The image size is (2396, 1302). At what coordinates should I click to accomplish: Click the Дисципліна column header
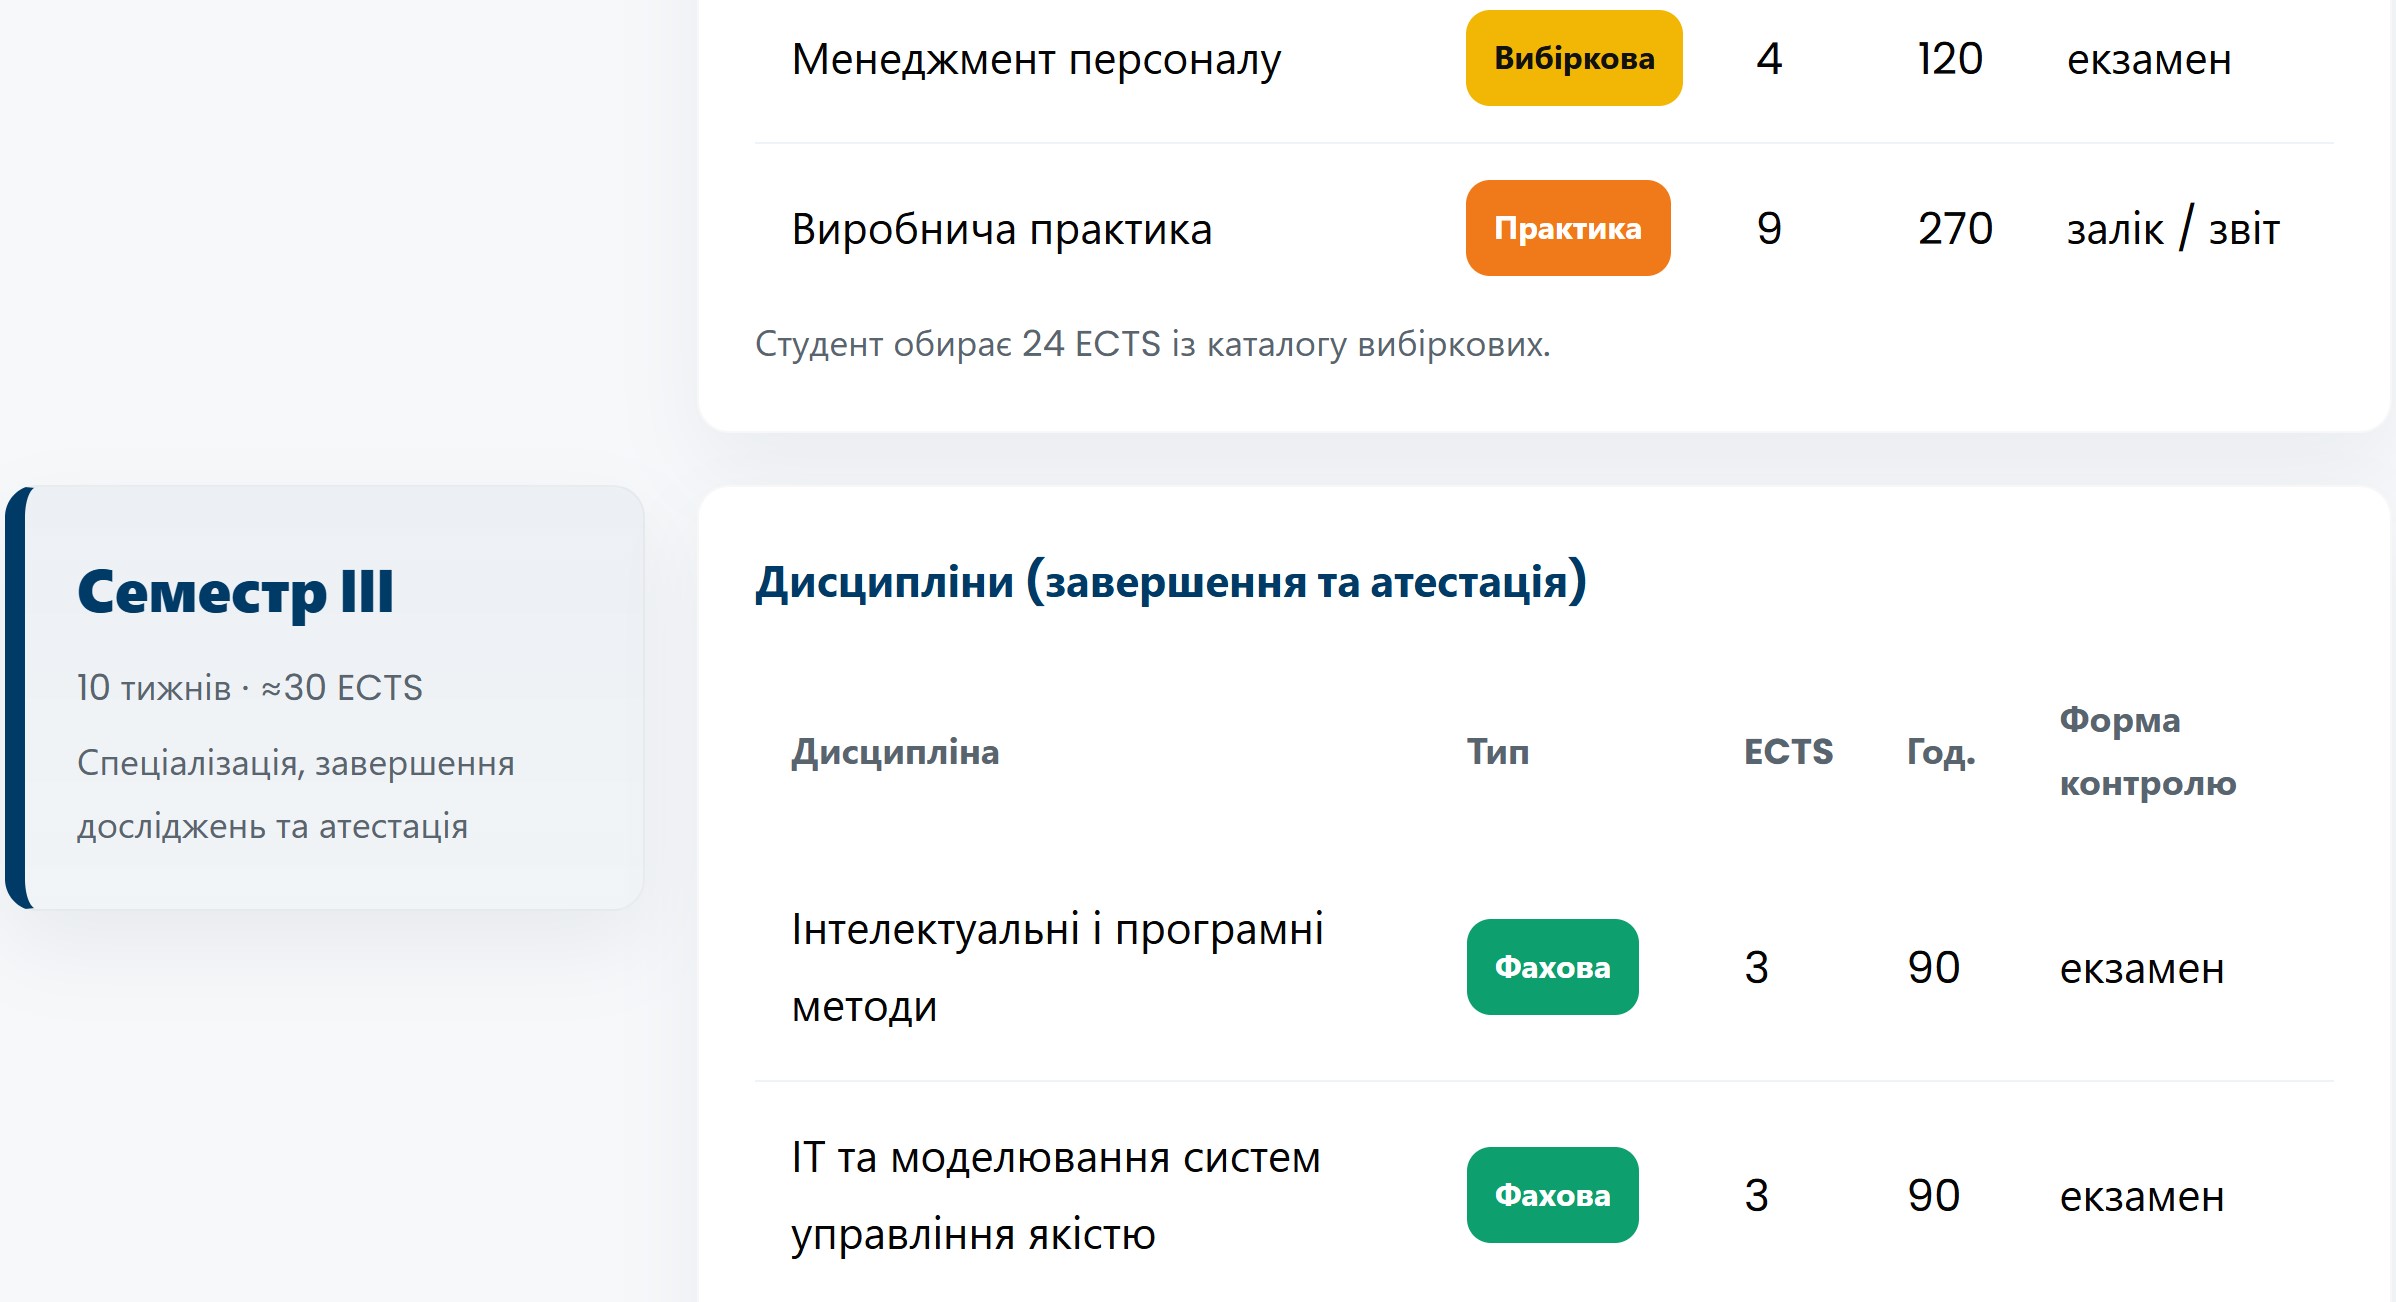(x=895, y=752)
